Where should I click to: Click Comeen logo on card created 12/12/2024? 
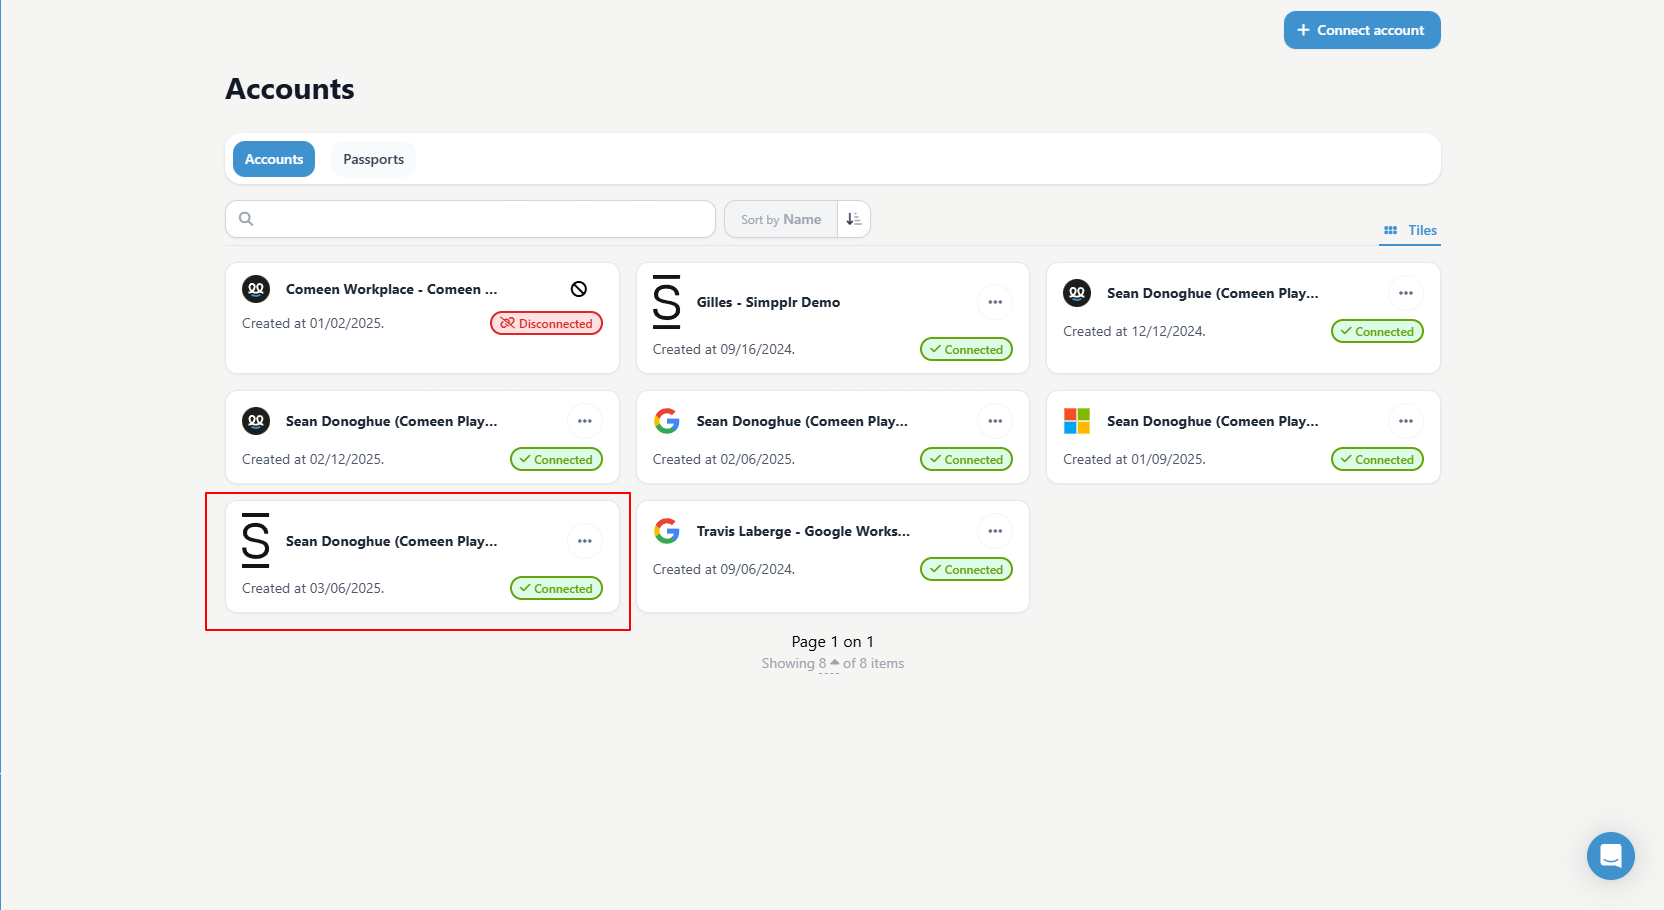(x=1077, y=293)
